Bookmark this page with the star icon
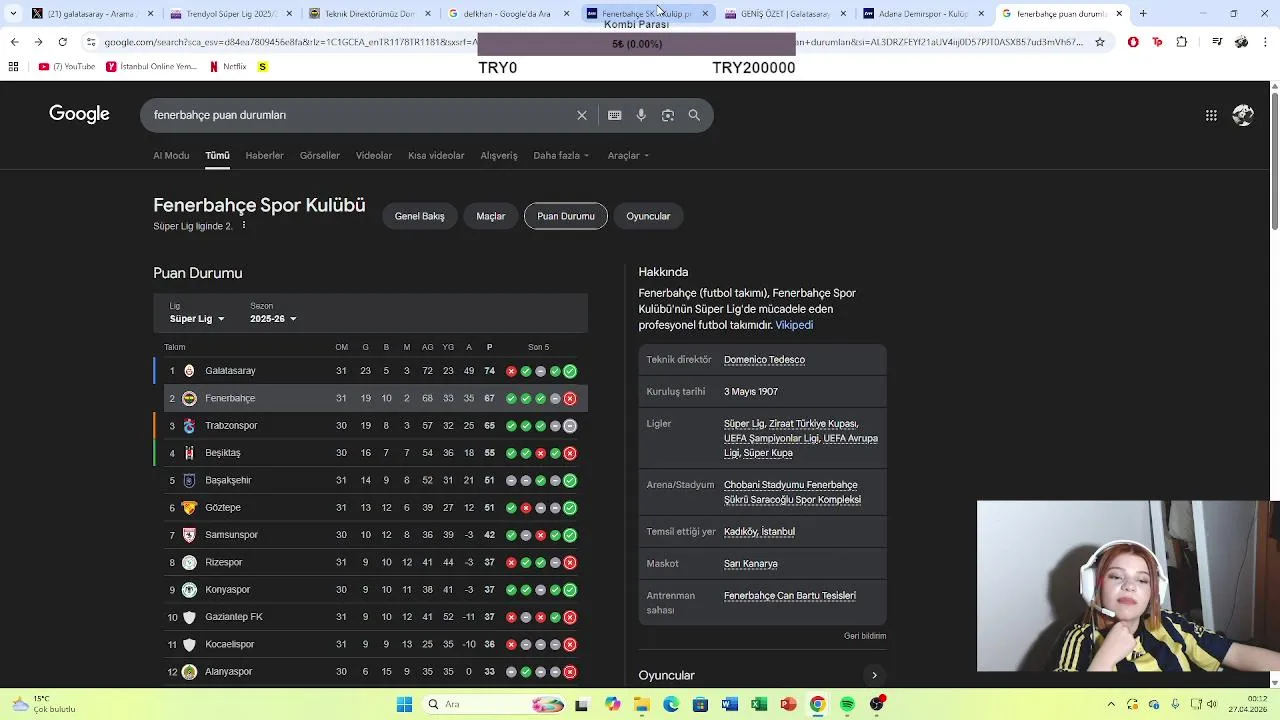 tap(1100, 42)
